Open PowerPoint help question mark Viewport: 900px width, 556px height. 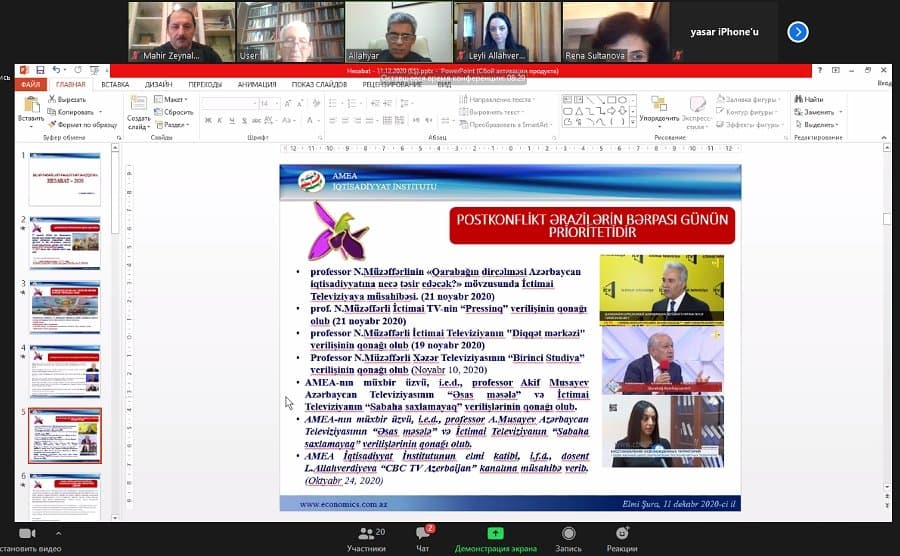820,70
